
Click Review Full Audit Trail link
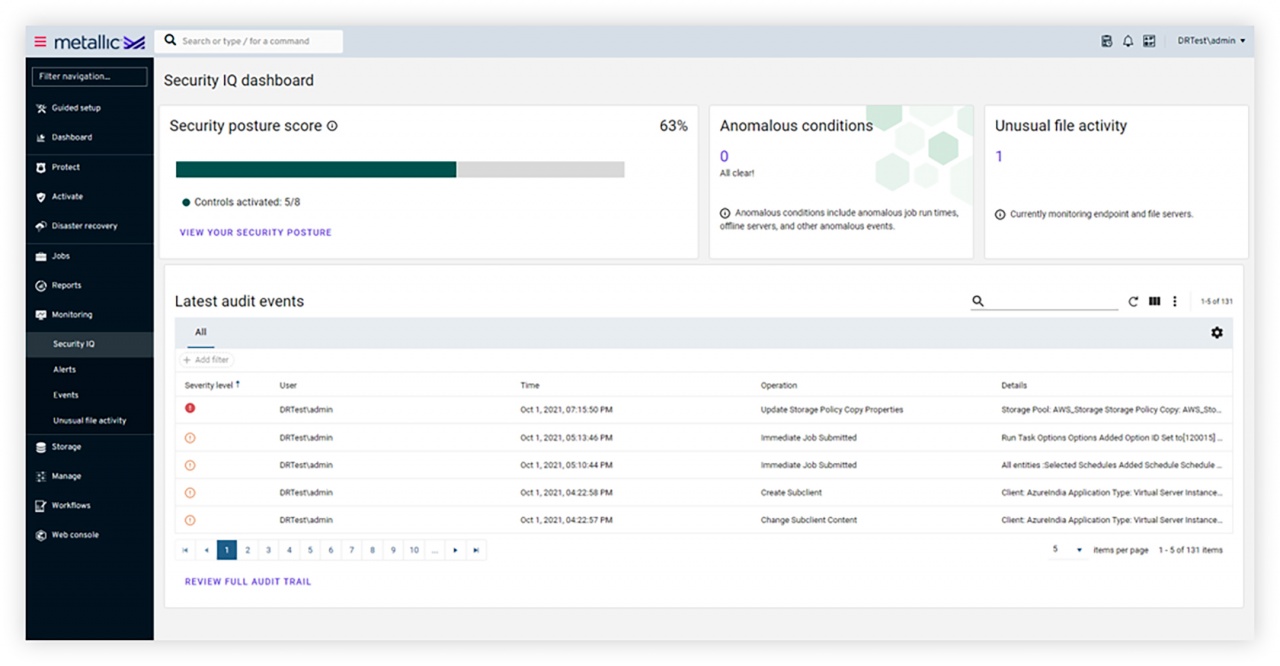[x=248, y=581]
